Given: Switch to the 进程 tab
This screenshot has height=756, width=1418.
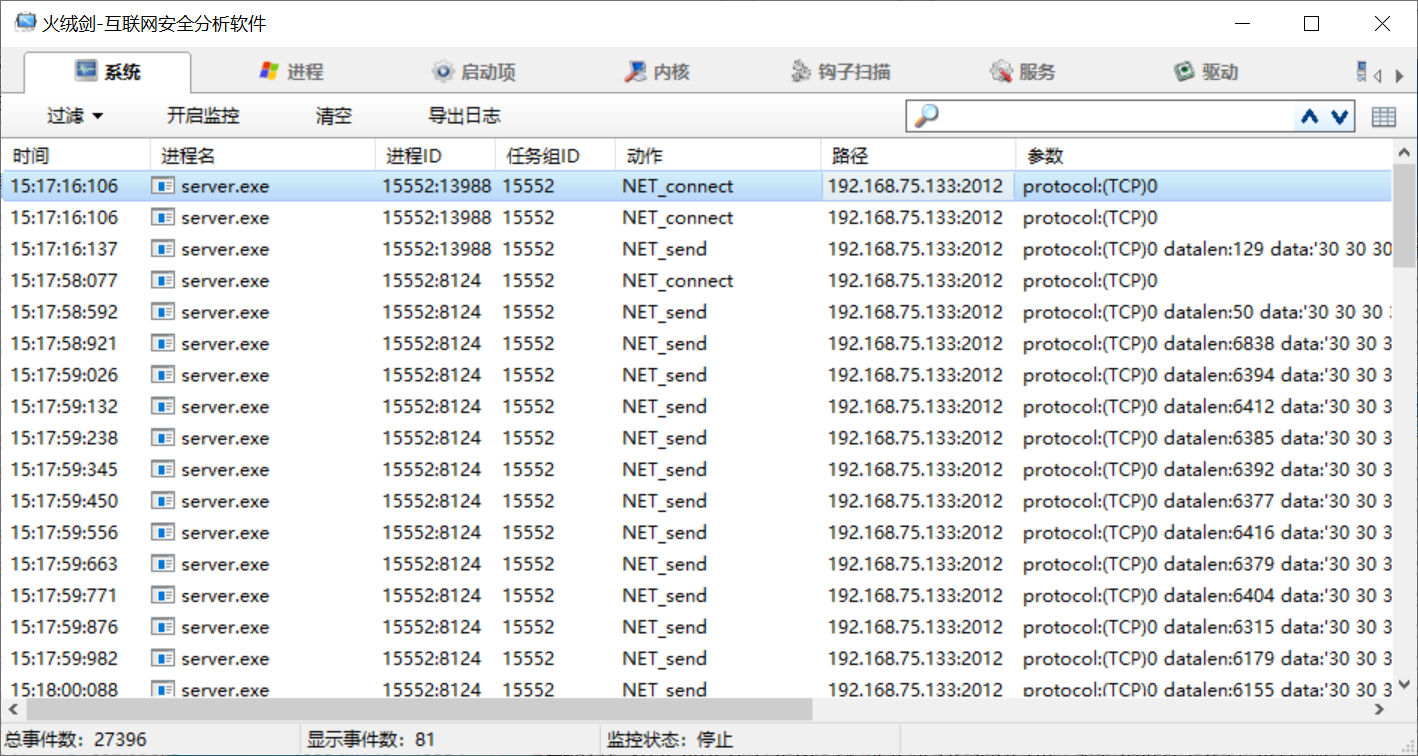Looking at the screenshot, I should click(x=291, y=72).
